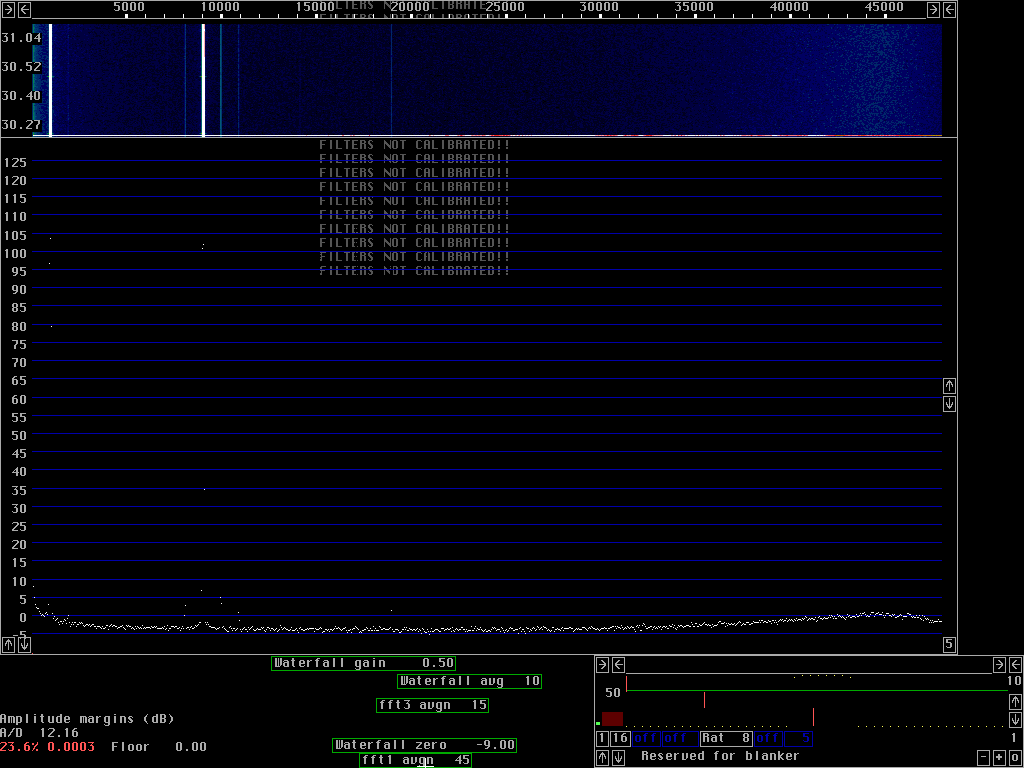Click the plus button in the blanker panel

tap(999, 758)
